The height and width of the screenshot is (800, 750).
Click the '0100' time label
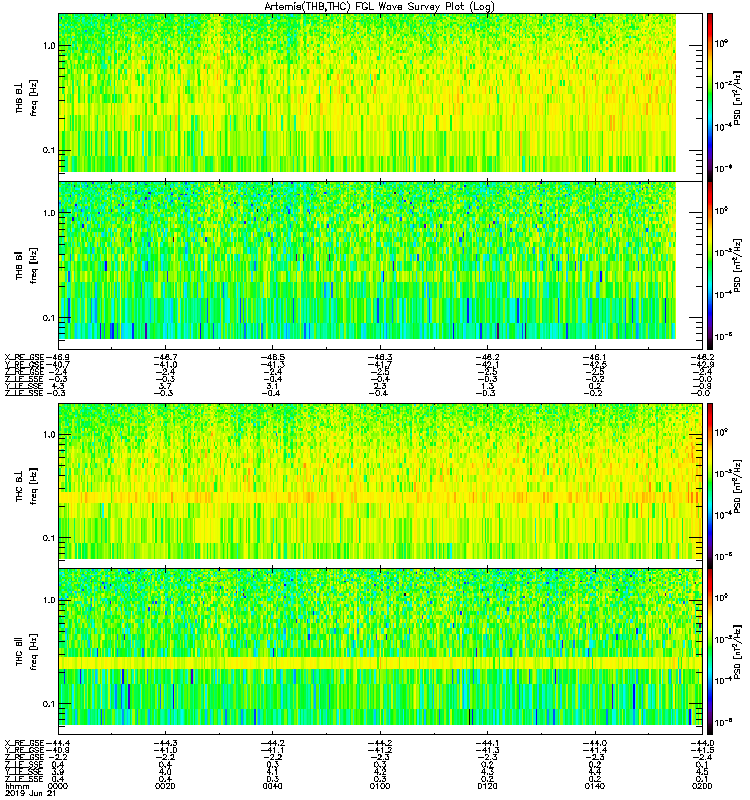pyautogui.click(x=380, y=786)
